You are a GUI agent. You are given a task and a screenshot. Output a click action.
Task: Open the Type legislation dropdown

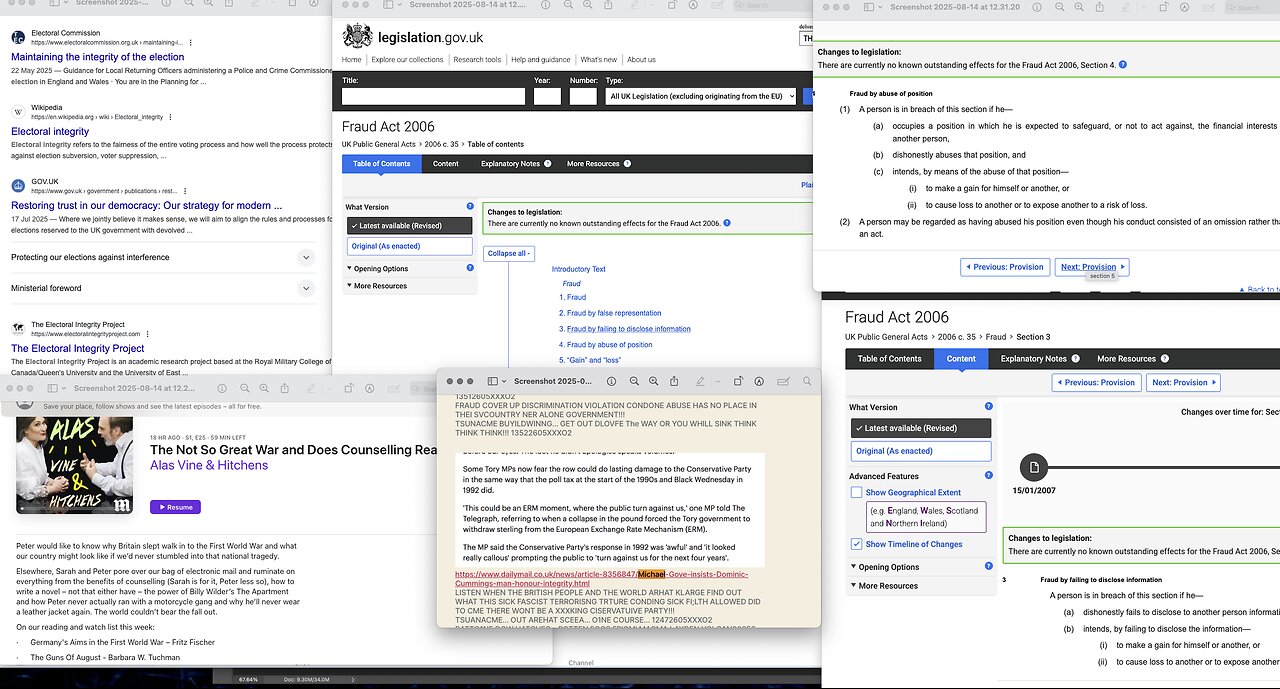tap(701, 96)
